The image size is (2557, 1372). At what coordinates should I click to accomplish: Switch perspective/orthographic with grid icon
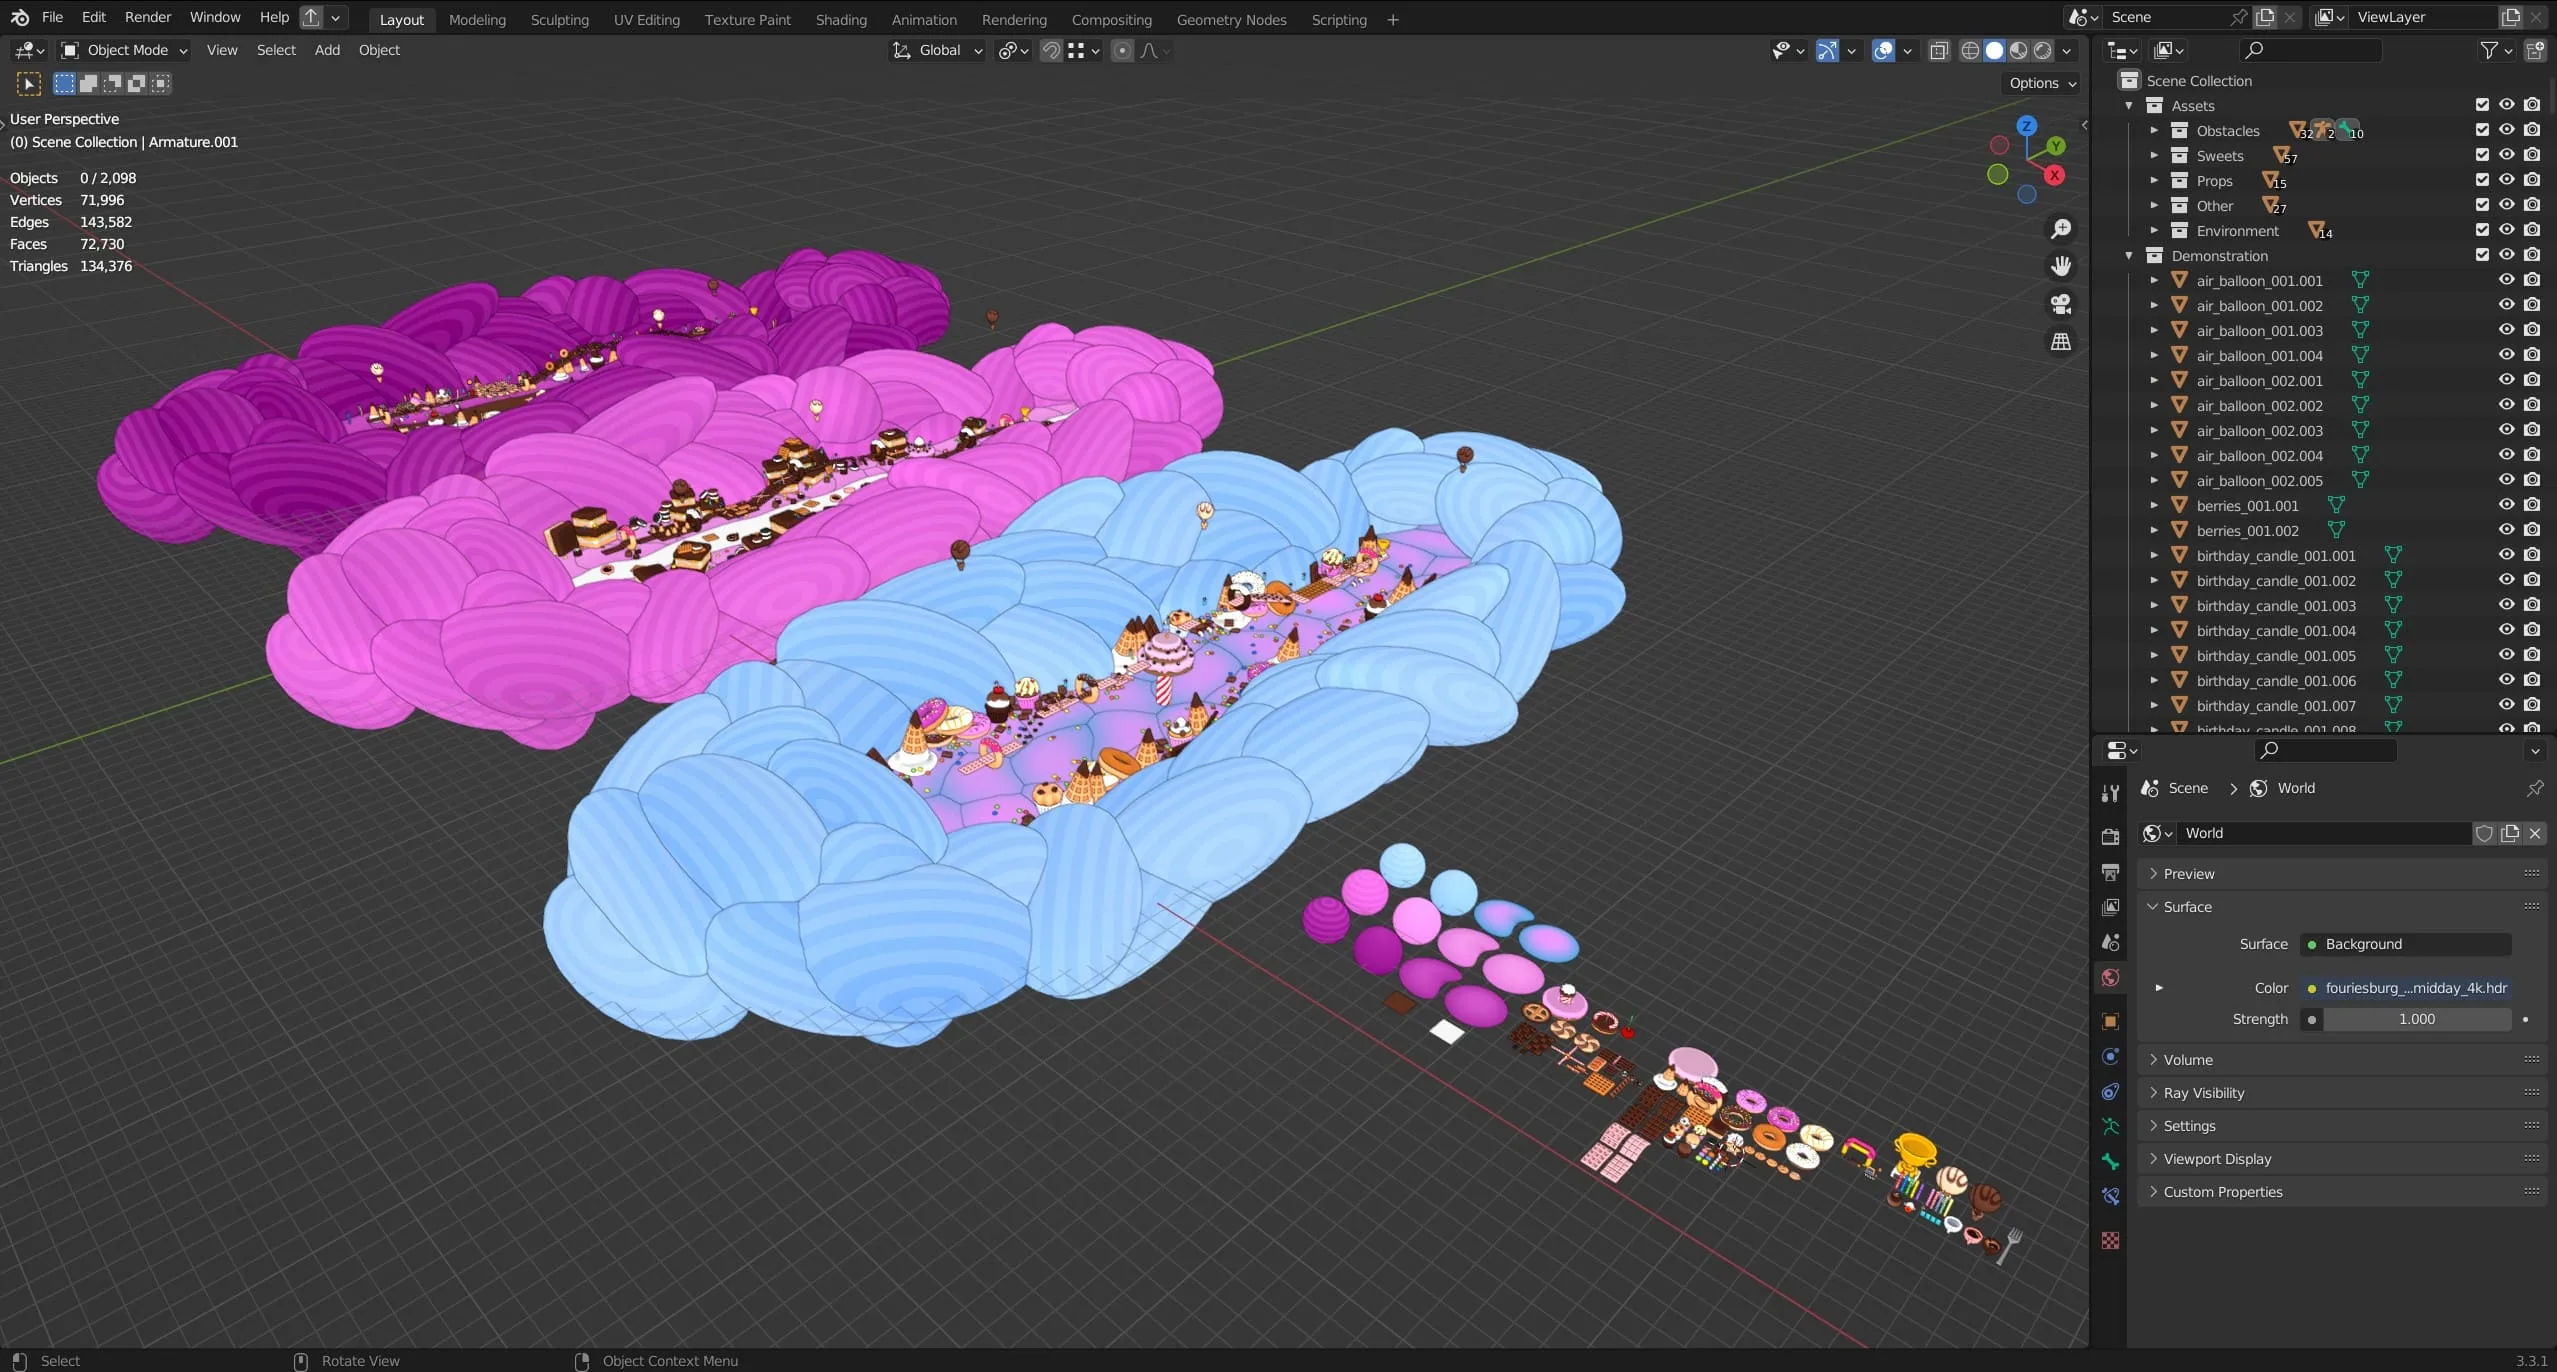(2061, 342)
